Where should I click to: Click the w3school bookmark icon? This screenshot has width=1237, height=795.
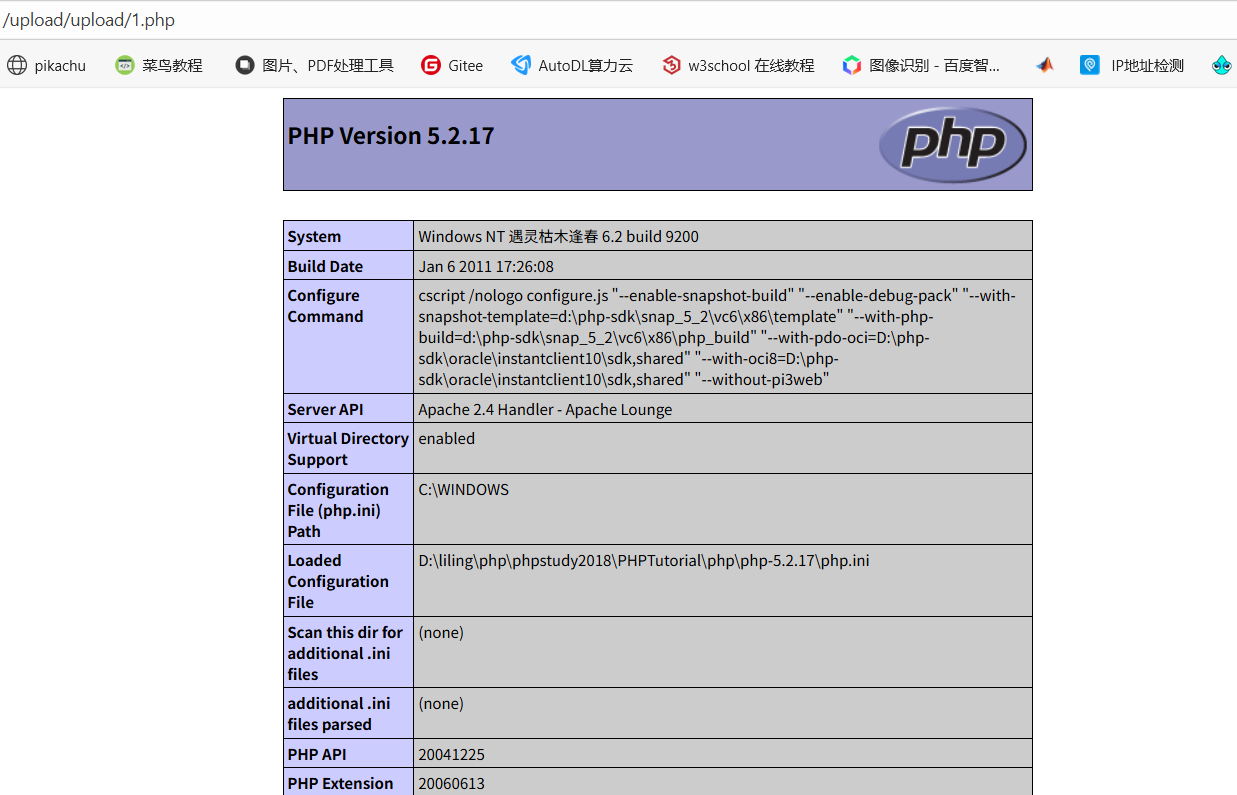[x=671, y=65]
